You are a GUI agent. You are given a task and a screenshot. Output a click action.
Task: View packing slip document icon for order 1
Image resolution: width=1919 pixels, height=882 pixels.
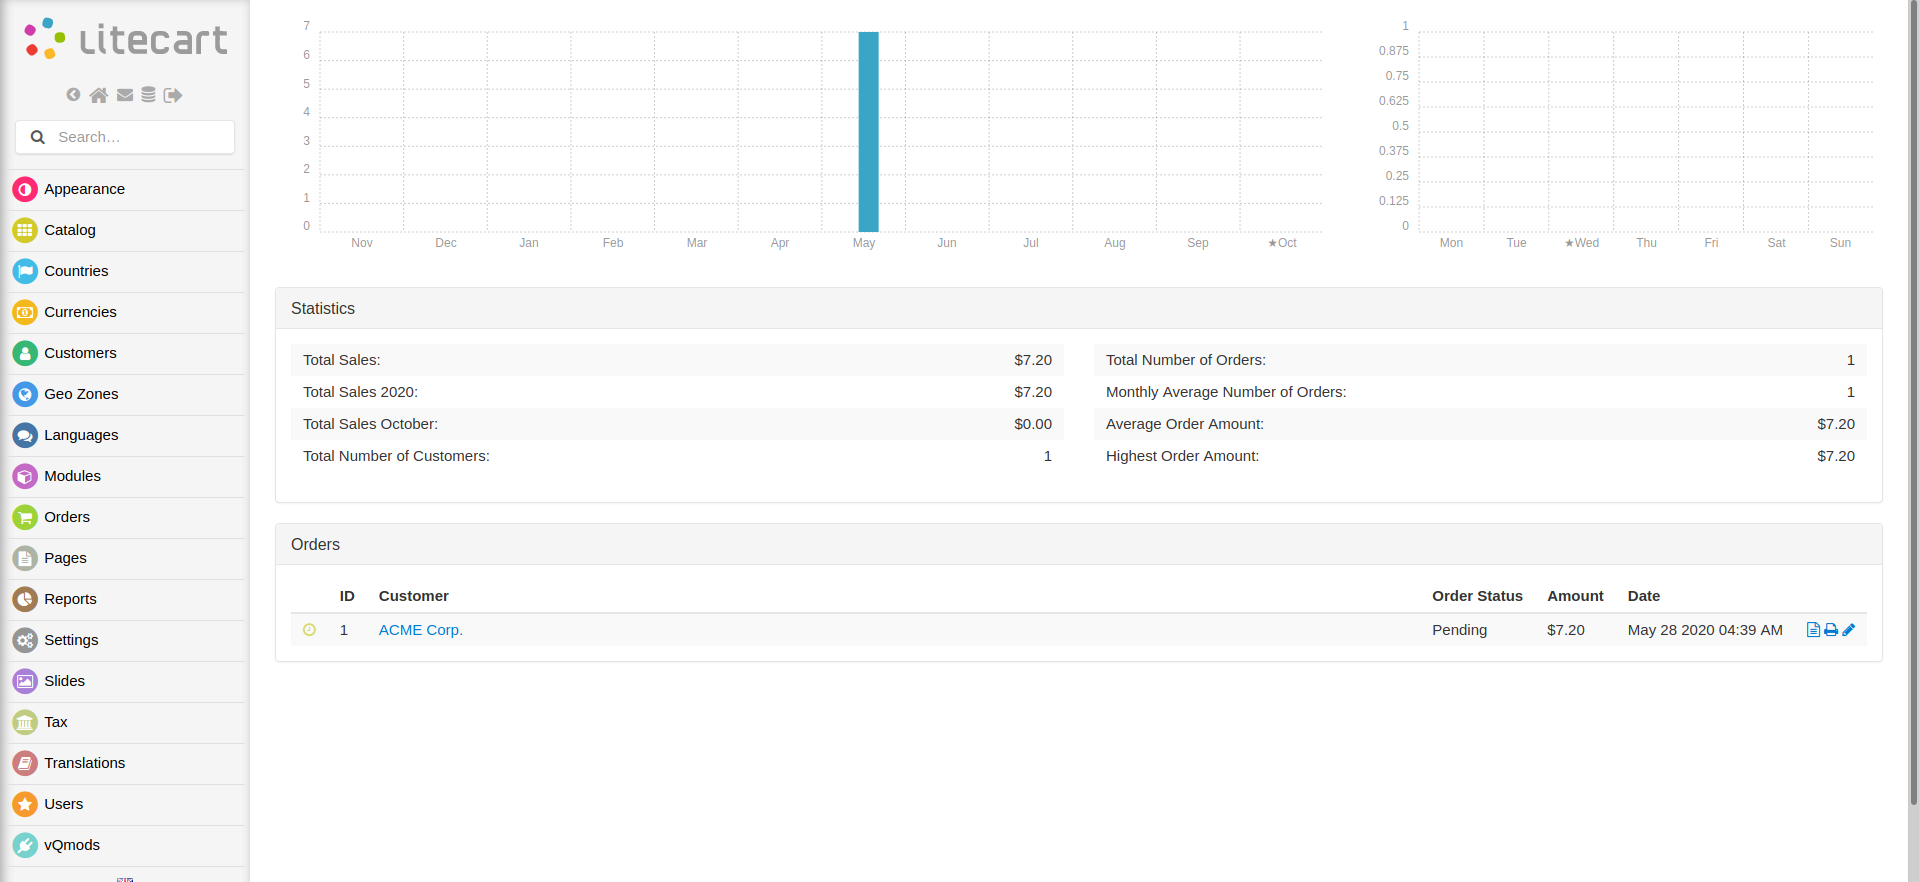pyautogui.click(x=1813, y=630)
